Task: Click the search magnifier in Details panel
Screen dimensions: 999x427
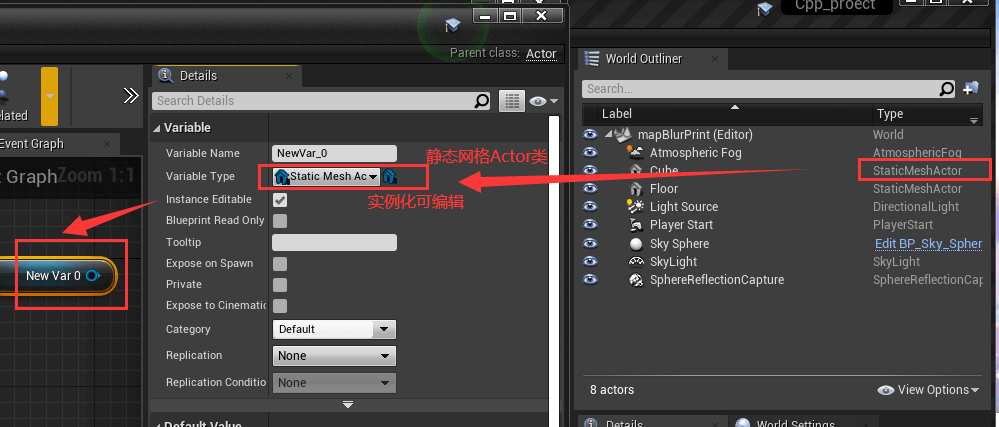Action: (482, 101)
